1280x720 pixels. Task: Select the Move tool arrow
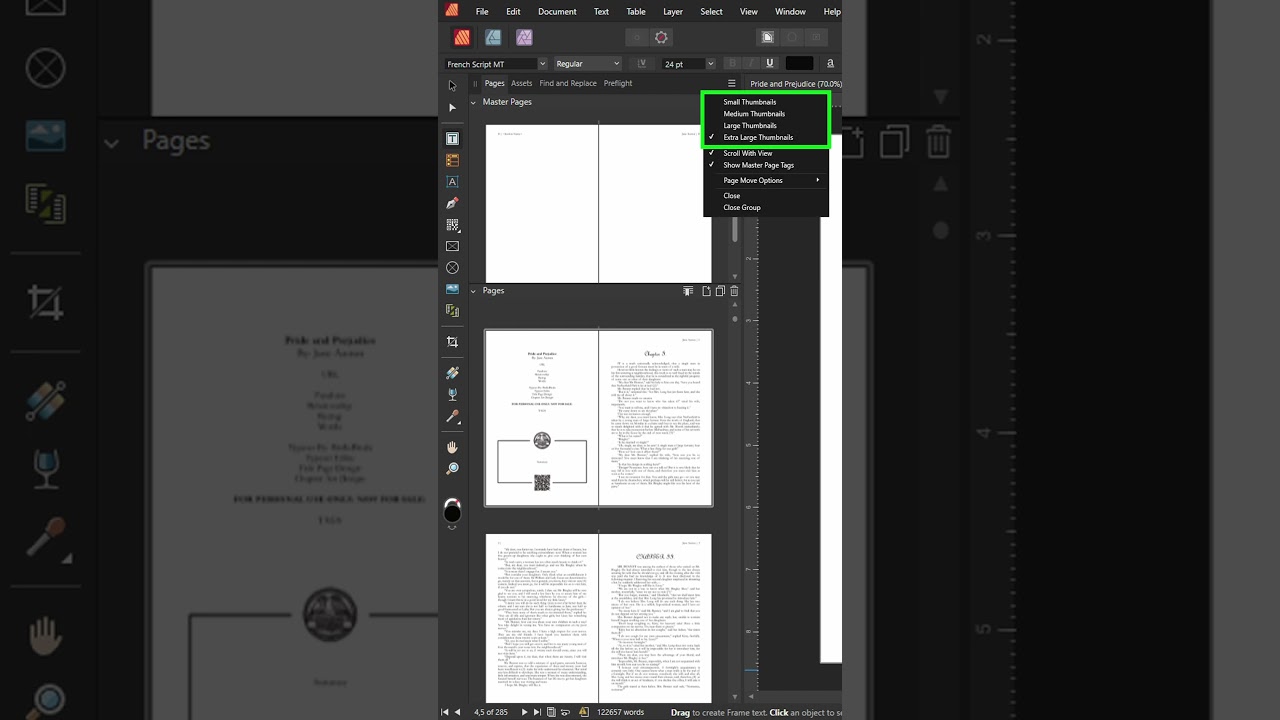point(452,85)
